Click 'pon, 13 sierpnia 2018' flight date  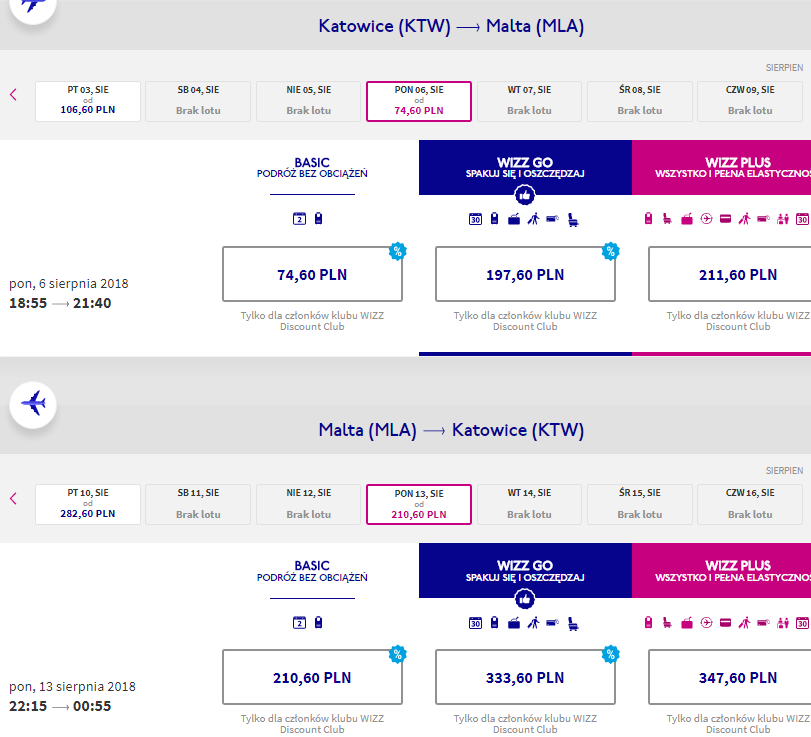[x=72, y=687]
